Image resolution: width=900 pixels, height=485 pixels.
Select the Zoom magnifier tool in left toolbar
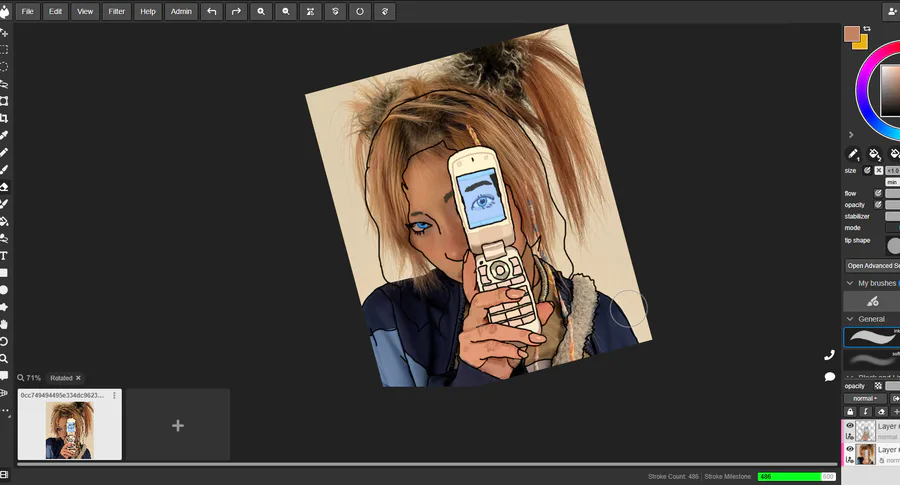pyautogui.click(x=3, y=359)
